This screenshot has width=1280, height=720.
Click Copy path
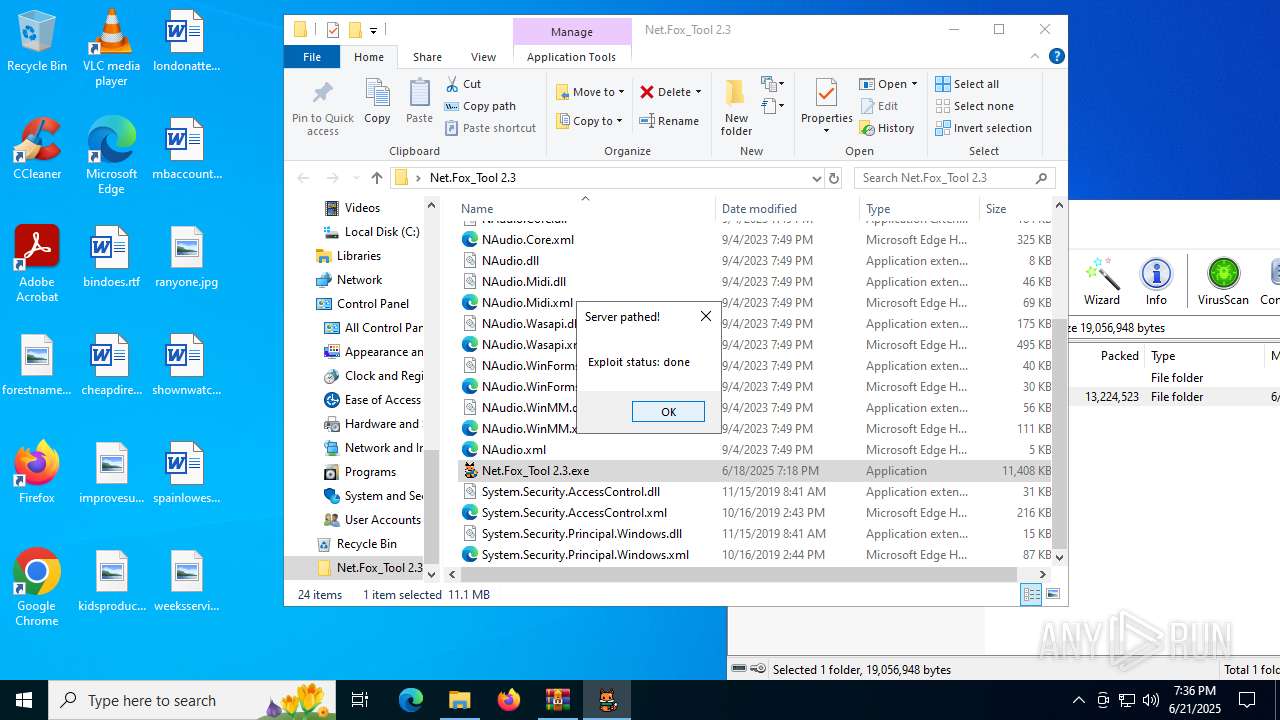coord(480,106)
